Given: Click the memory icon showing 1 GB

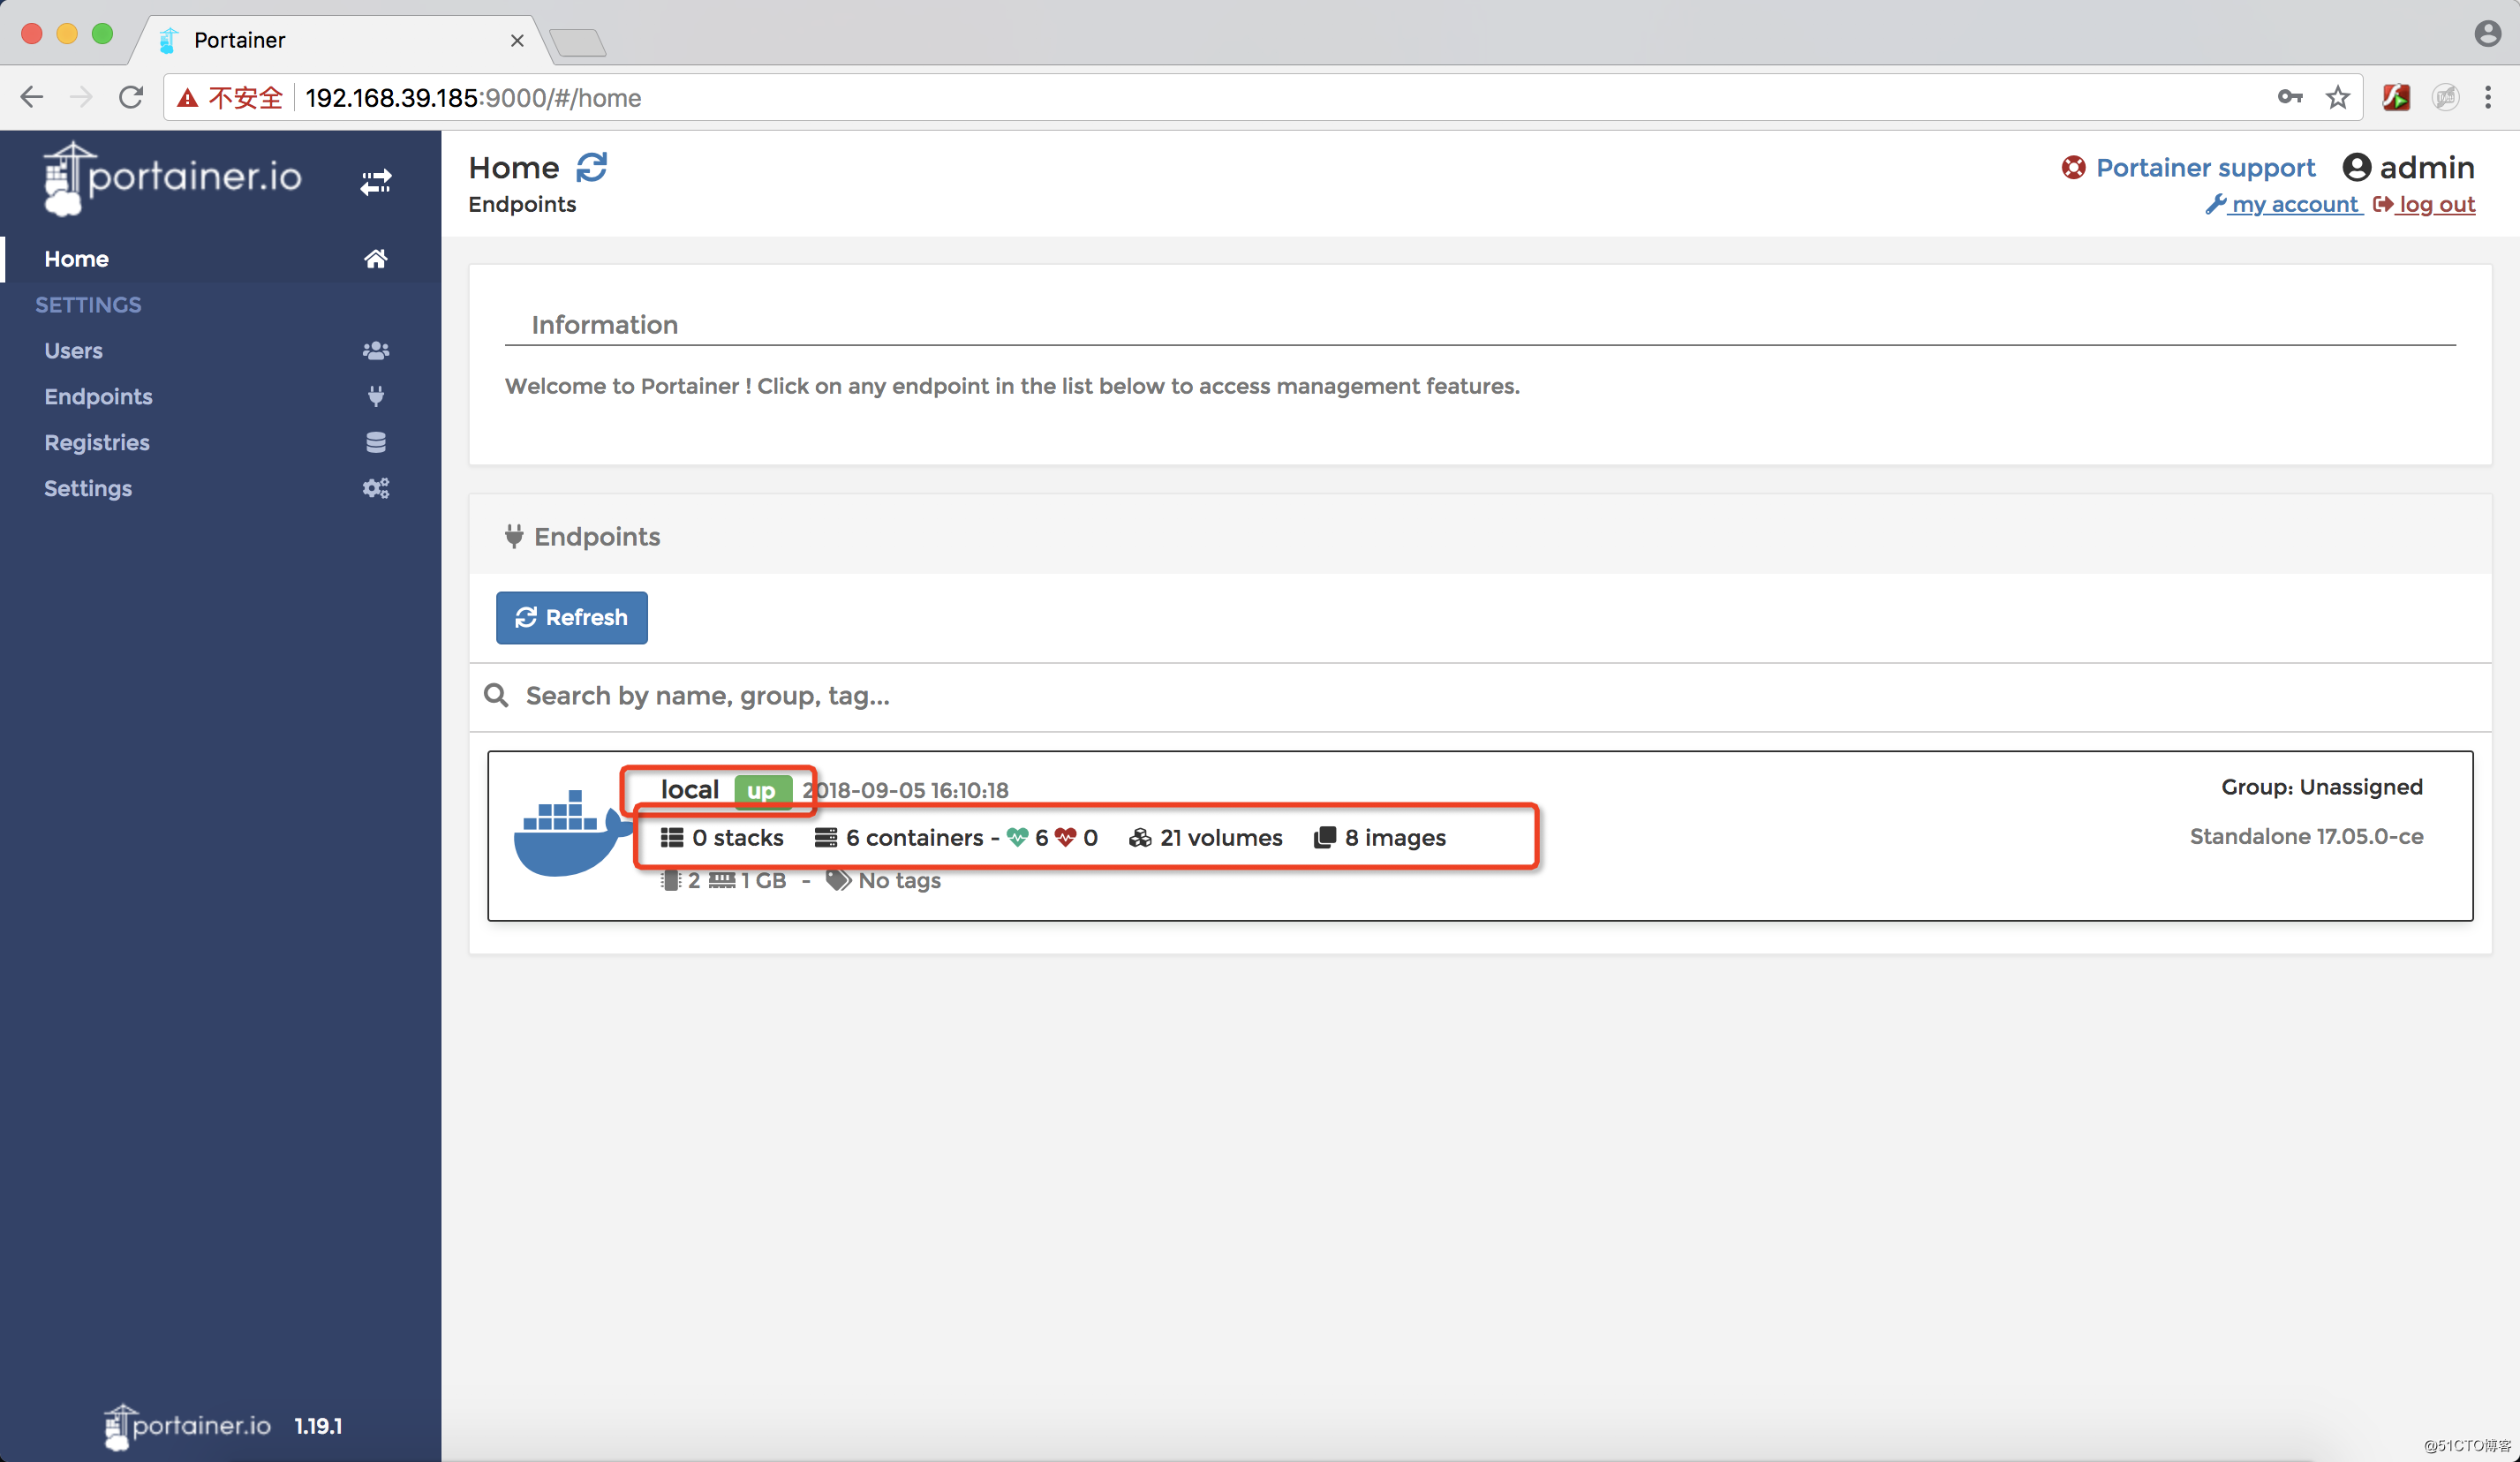Looking at the screenshot, I should click(722, 881).
